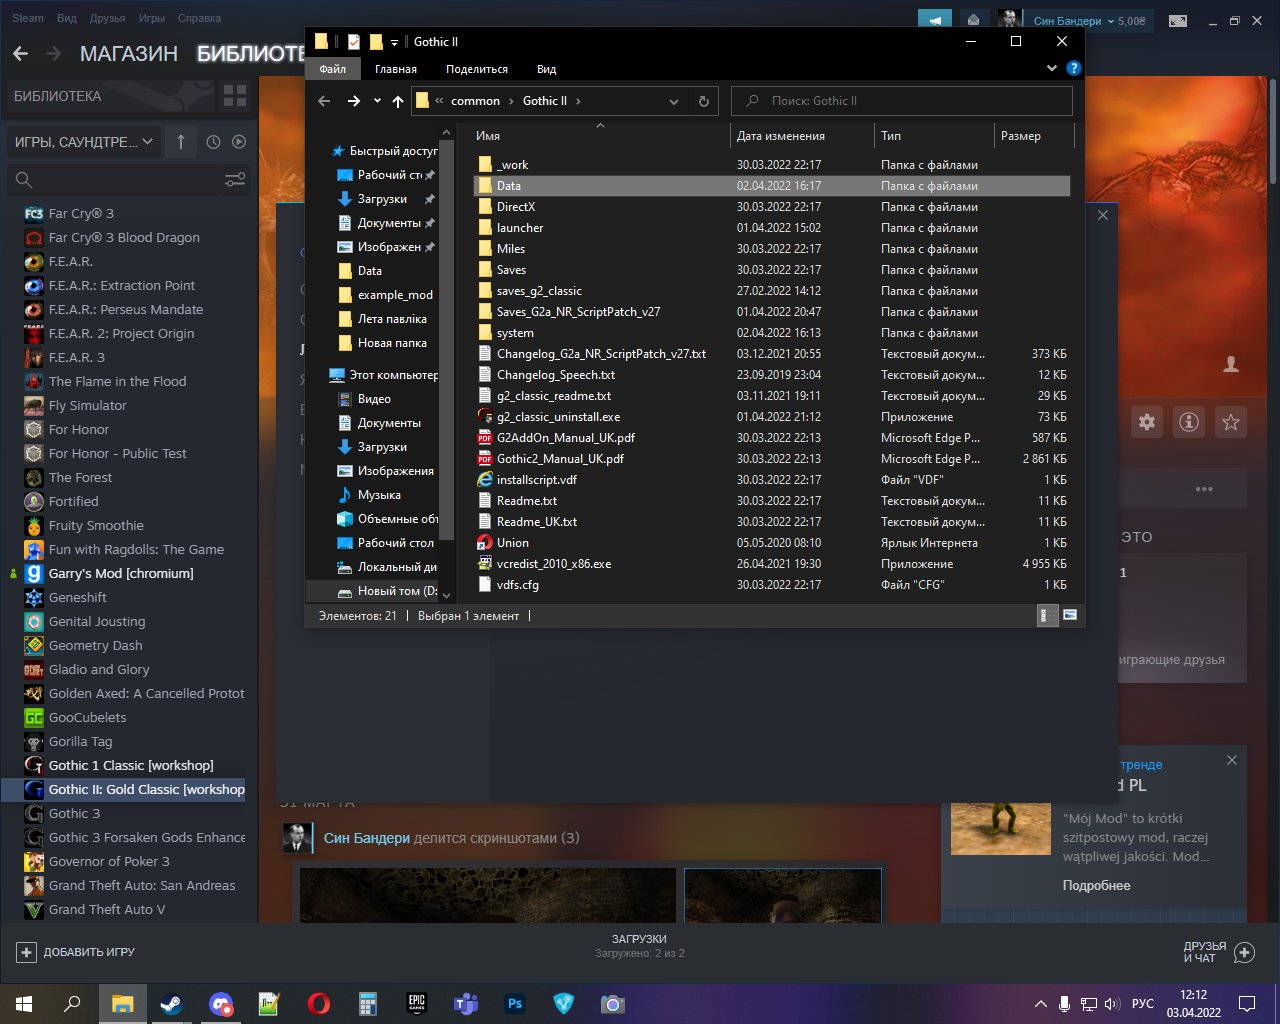Go back in Steam with the arrow

[x=21, y=54]
